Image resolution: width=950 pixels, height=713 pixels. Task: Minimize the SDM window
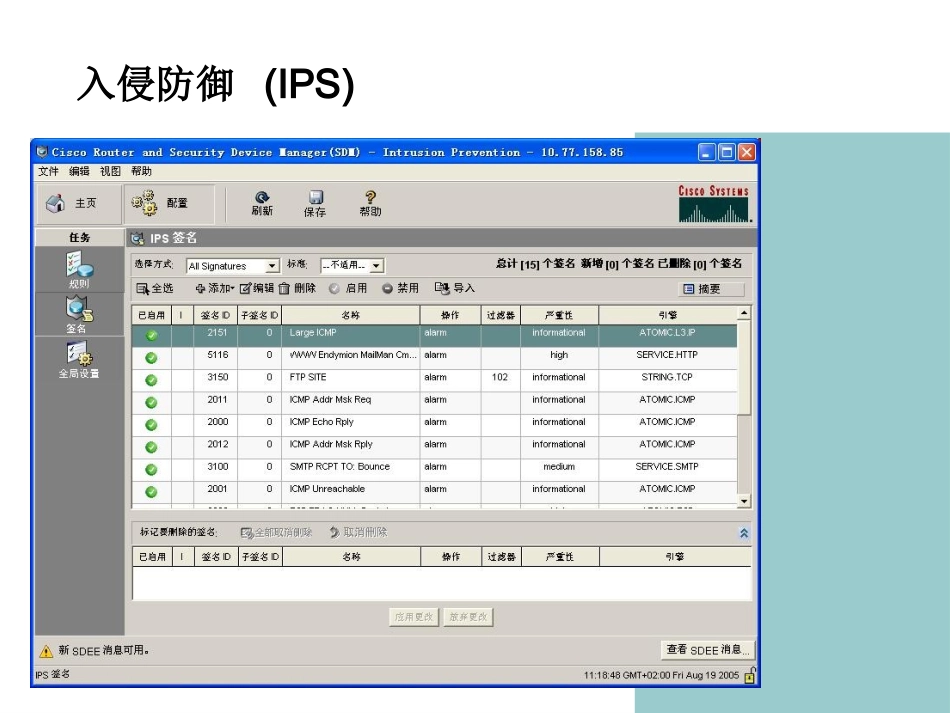(706, 152)
